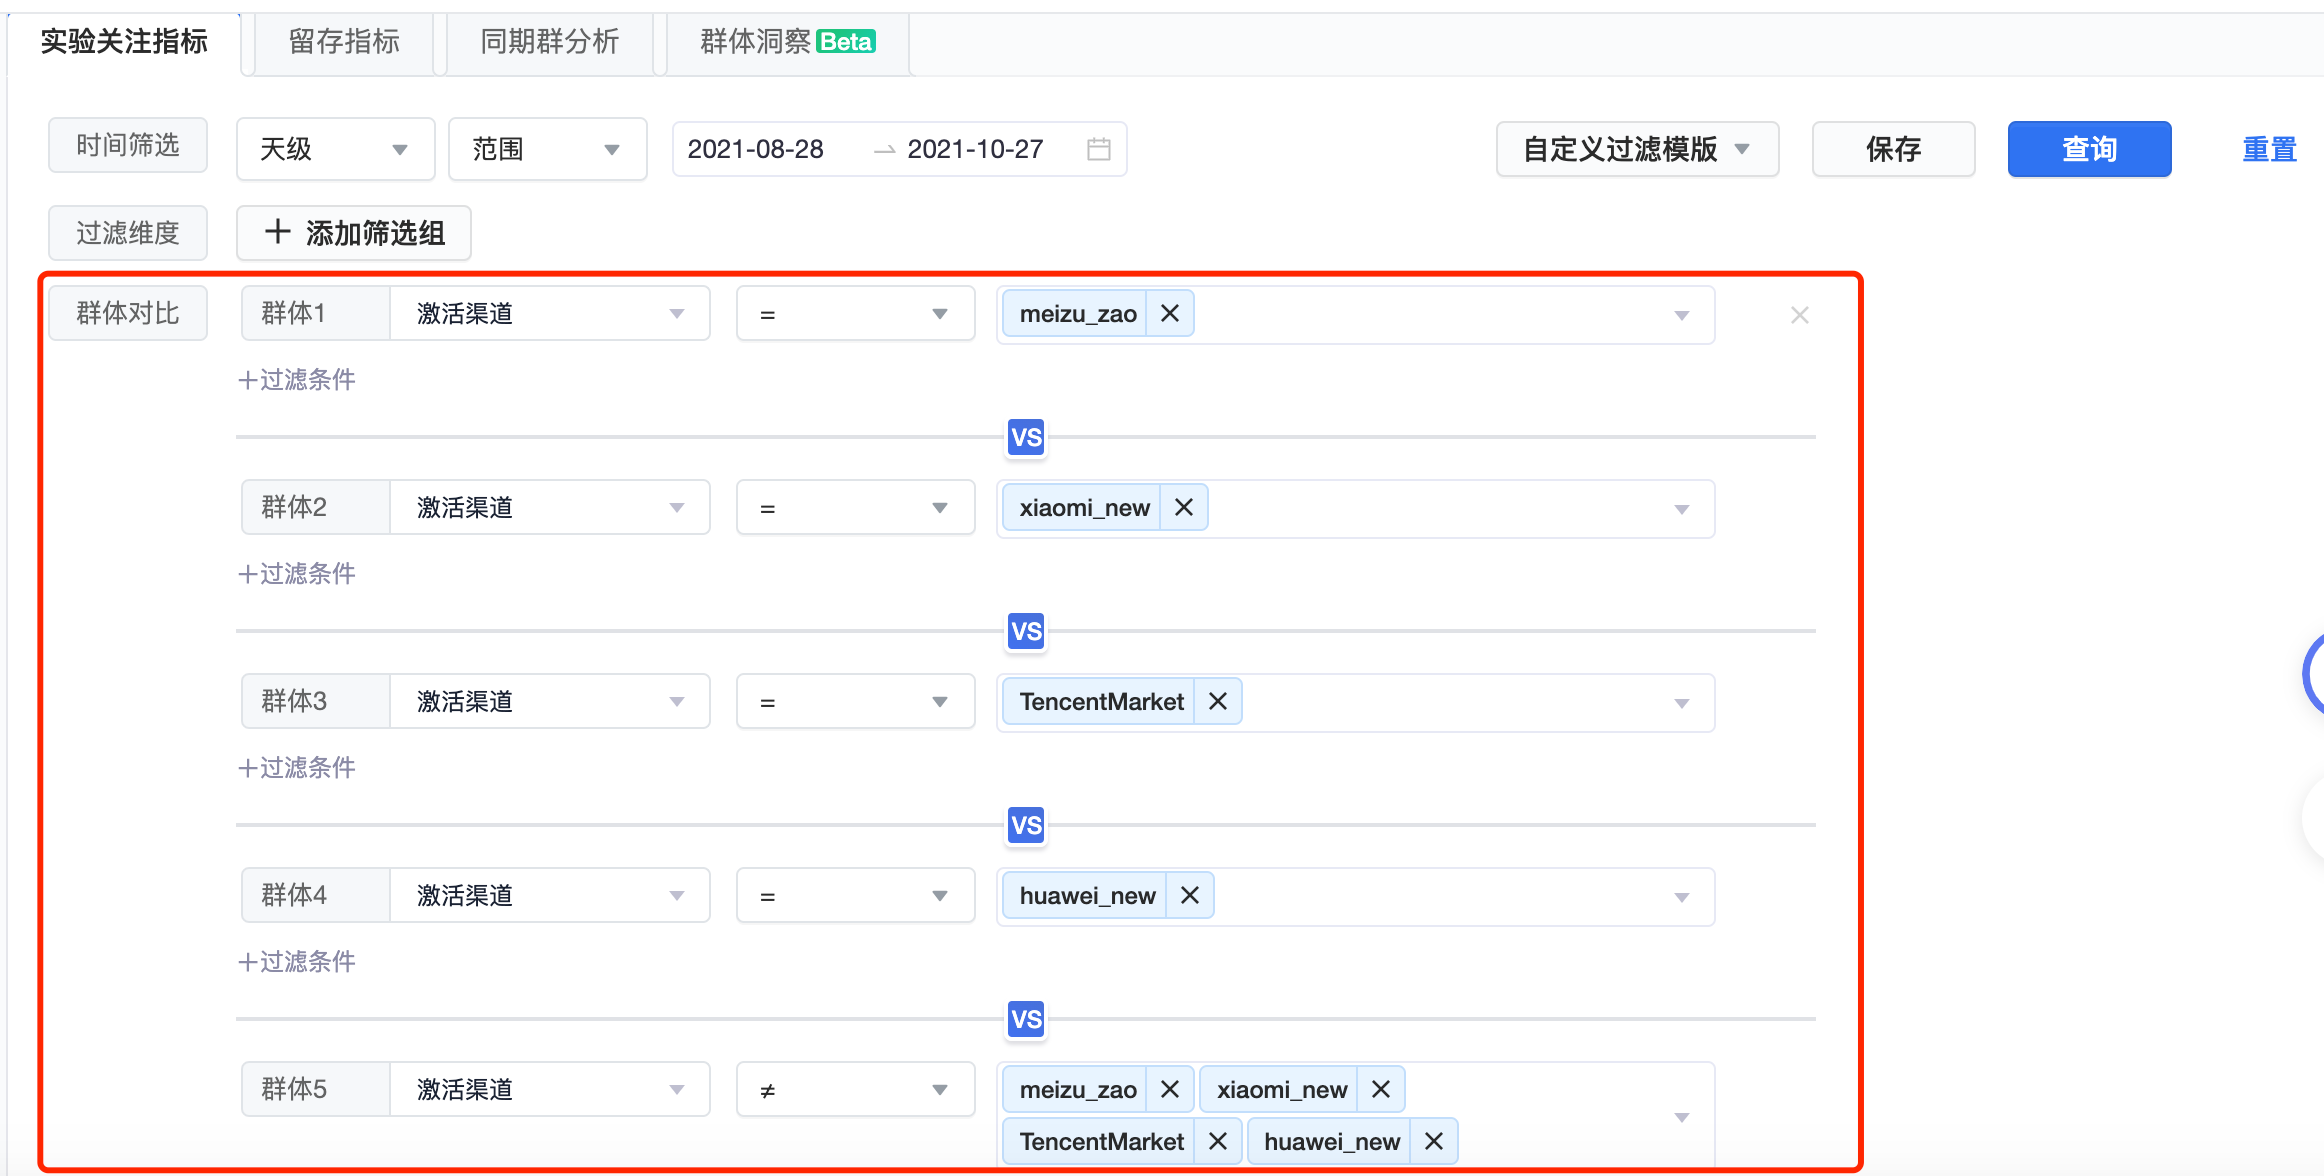Open 群体5 not-equals operator dropdown
2324x1176 pixels.
(856, 1090)
